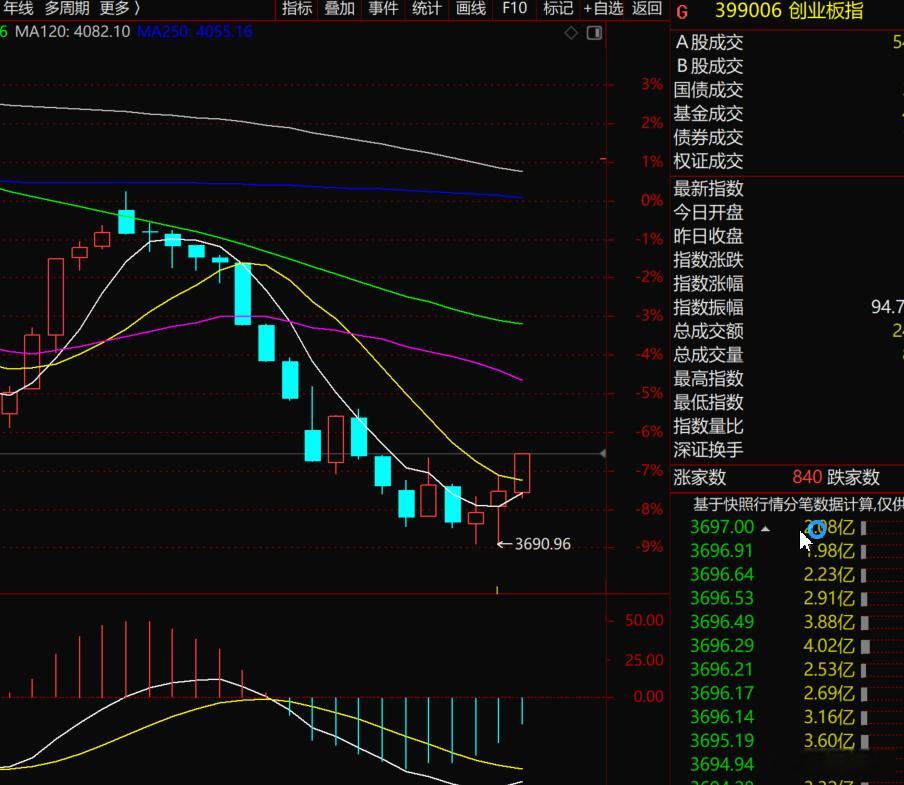Click the 昨日收盘 label
This screenshot has height=785, width=904.
click(708, 236)
